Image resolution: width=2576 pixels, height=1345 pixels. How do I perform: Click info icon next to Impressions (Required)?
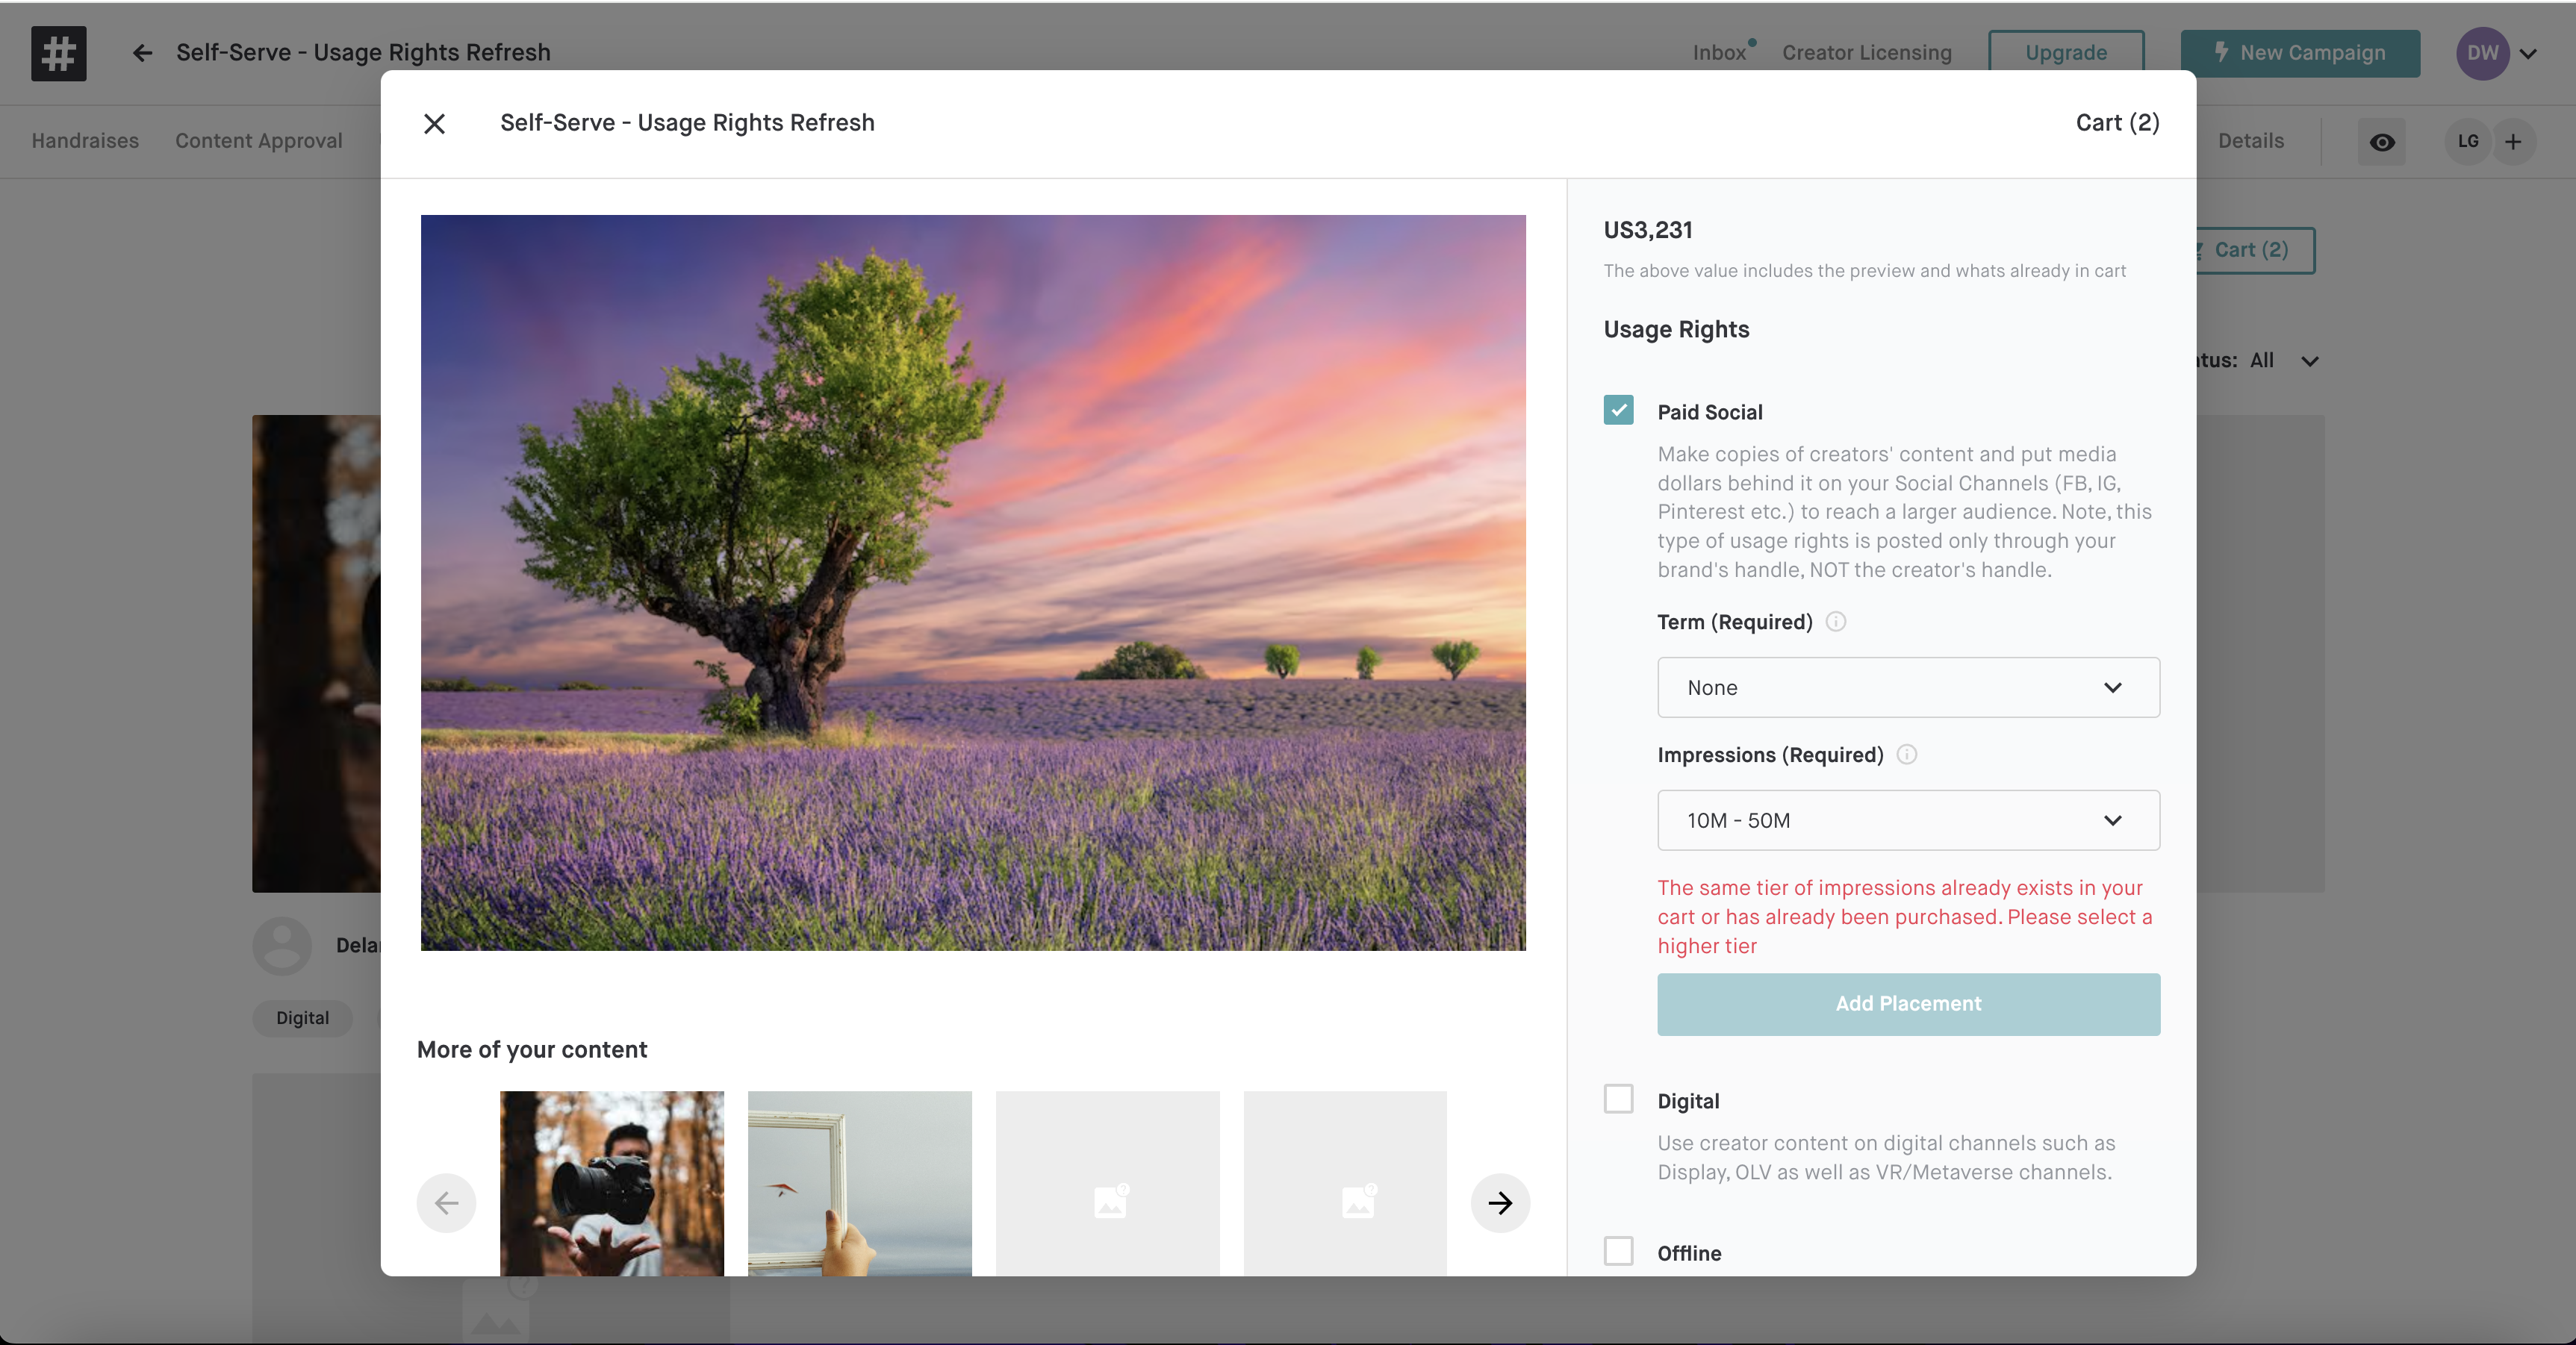pyautogui.click(x=1907, y=755)
